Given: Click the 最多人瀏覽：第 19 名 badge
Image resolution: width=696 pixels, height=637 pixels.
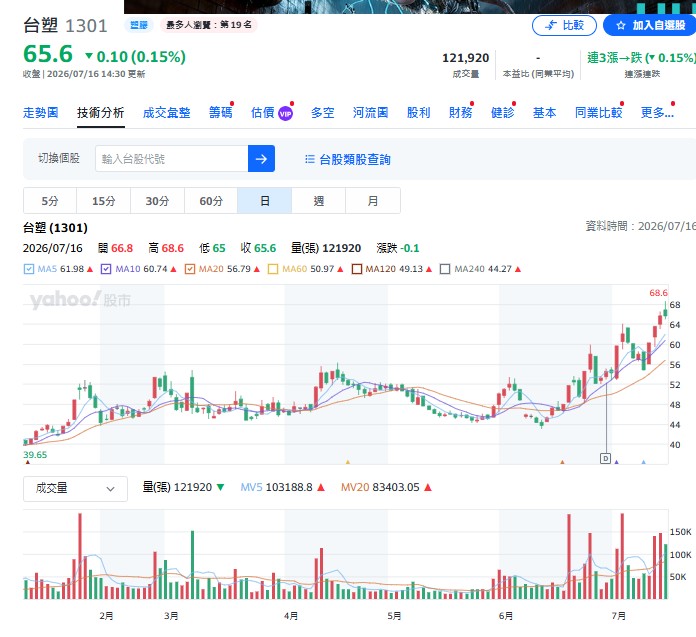Looking at the screenshot, I should click(209, 25).
